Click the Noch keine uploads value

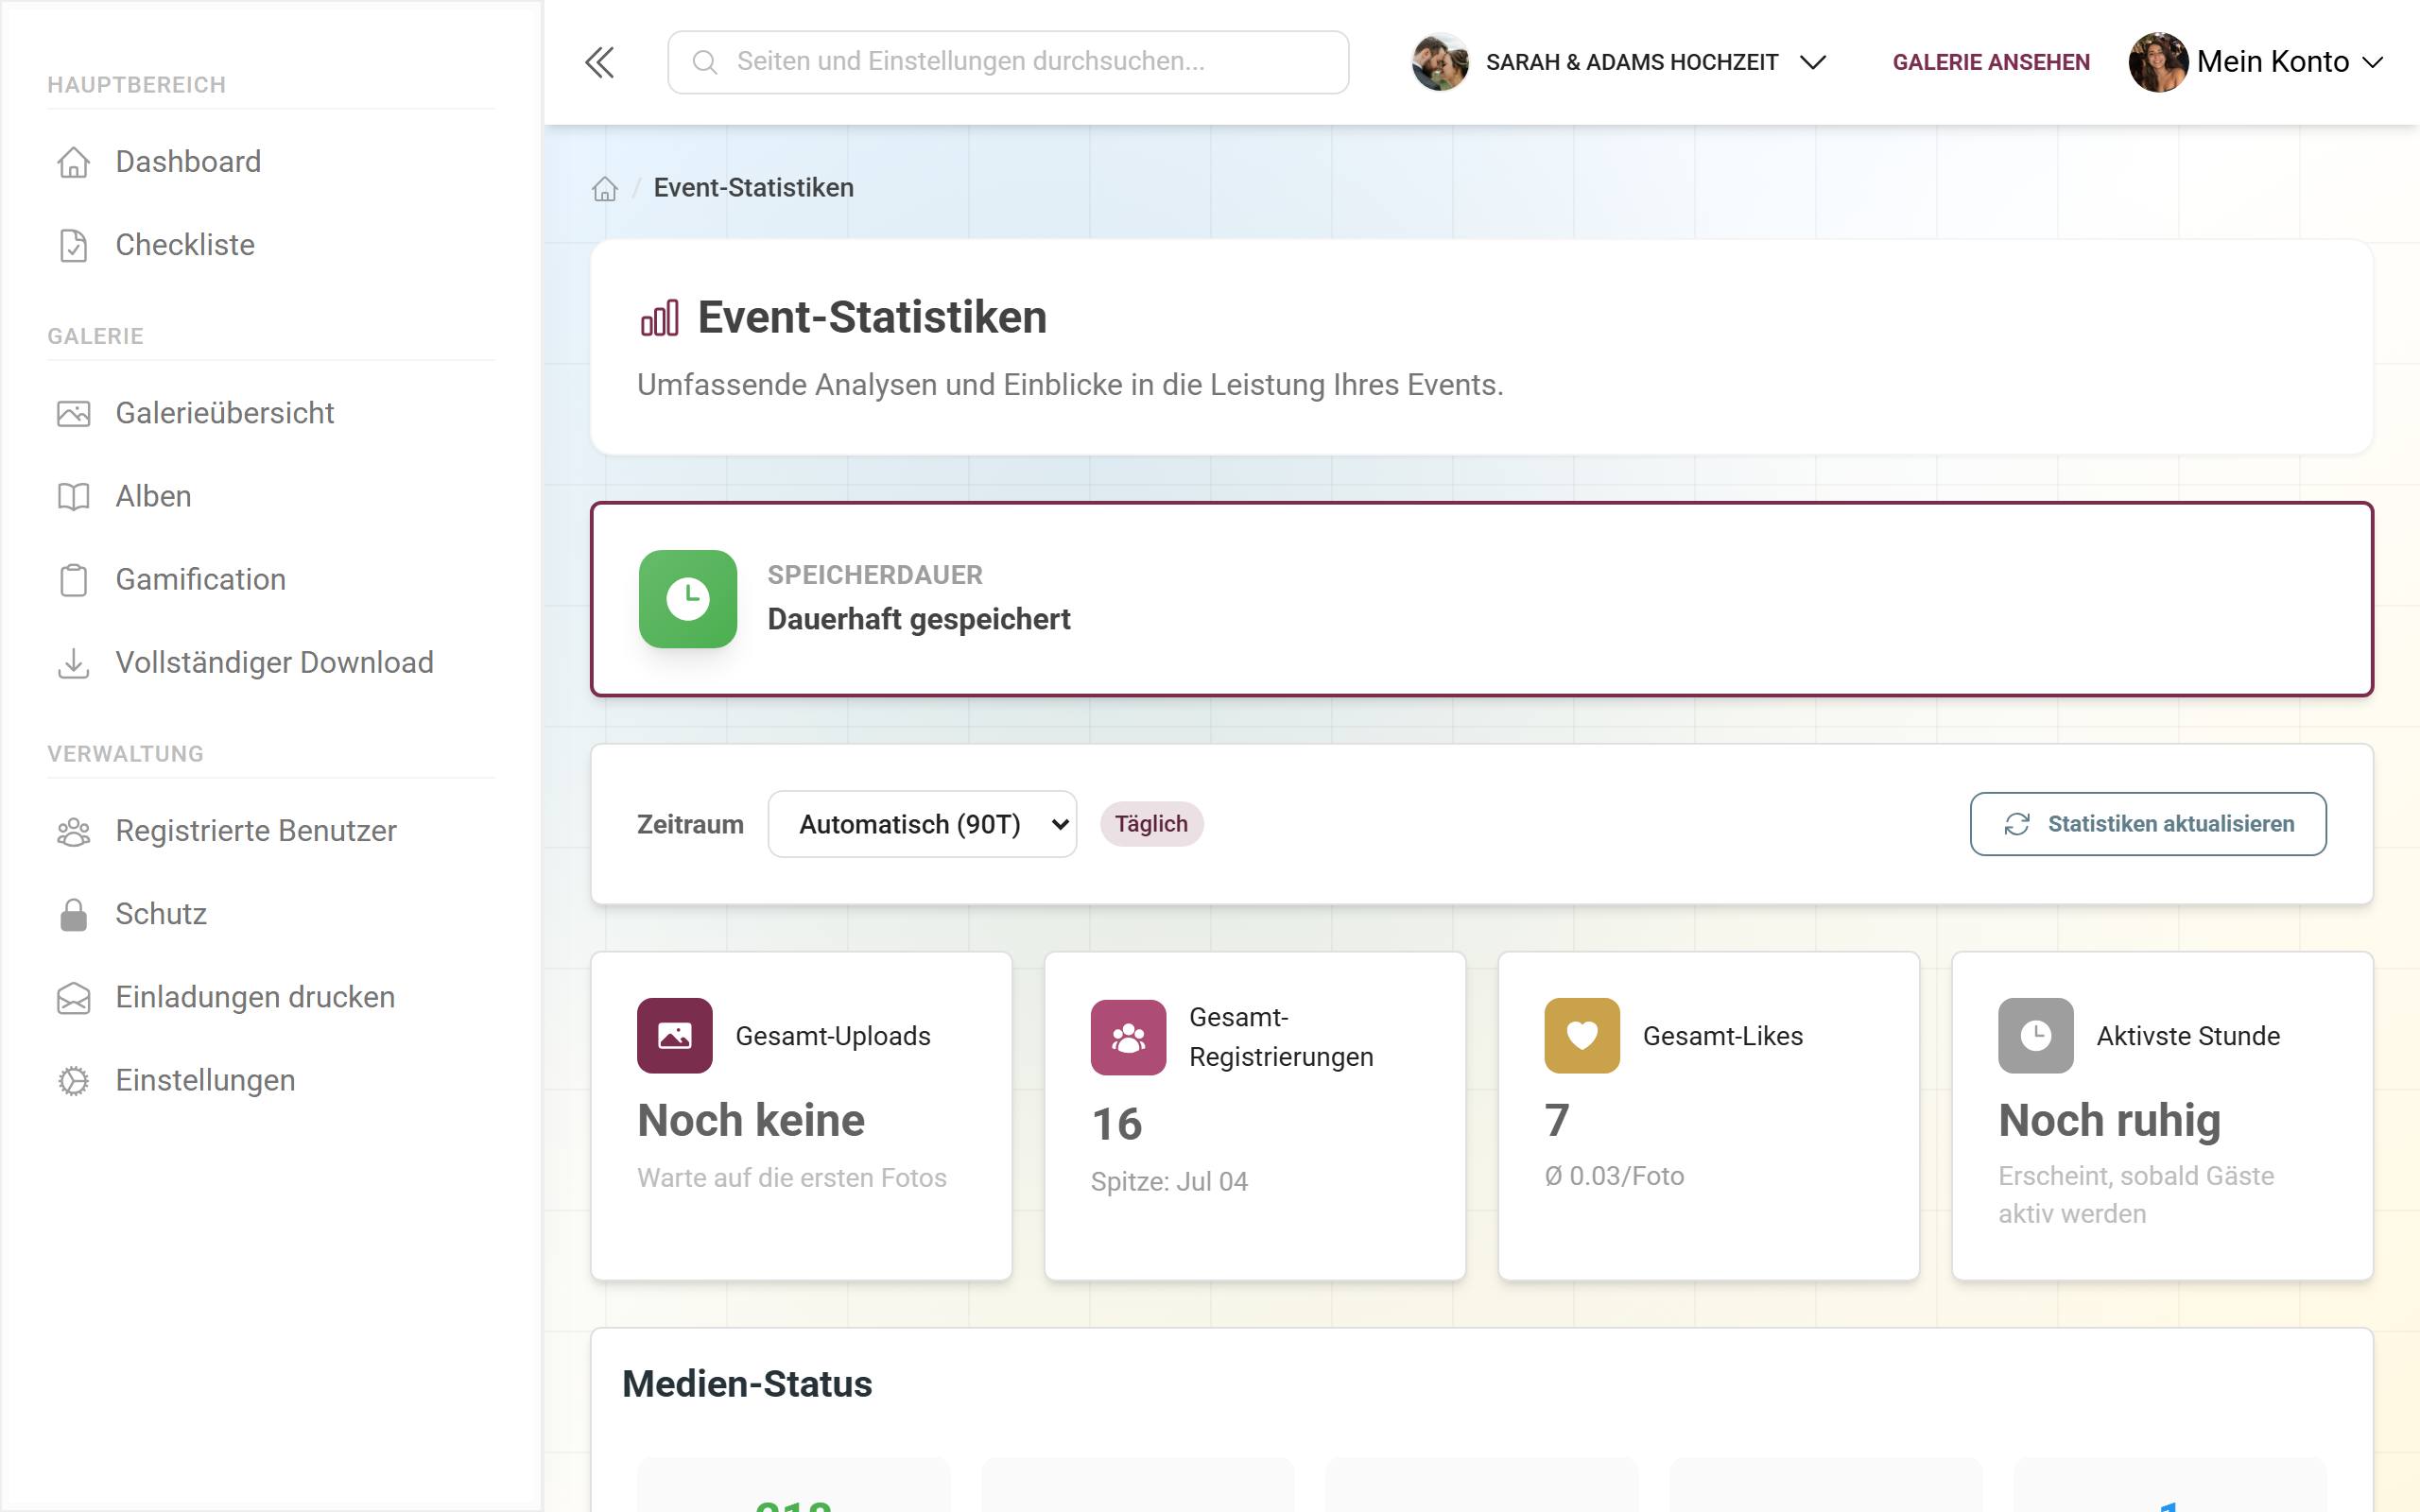click(x=751, y=1120)
